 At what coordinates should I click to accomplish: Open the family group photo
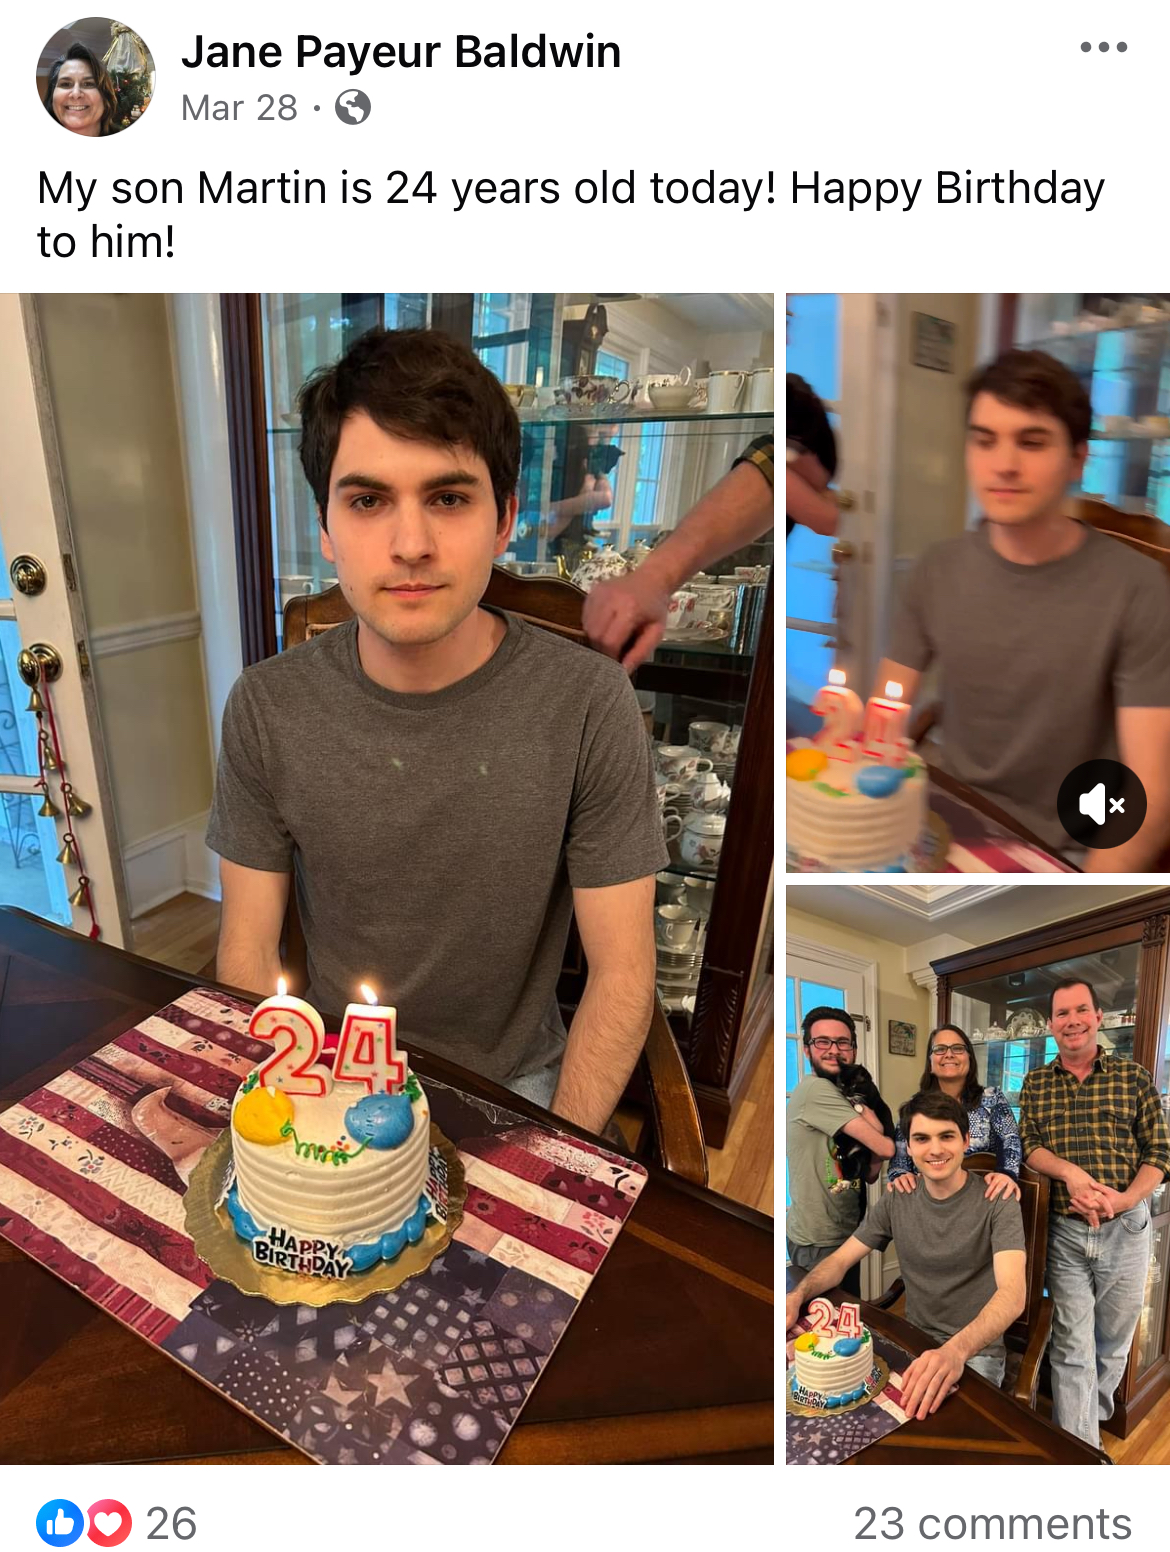pyautogui.click(x=978, y=1175)
